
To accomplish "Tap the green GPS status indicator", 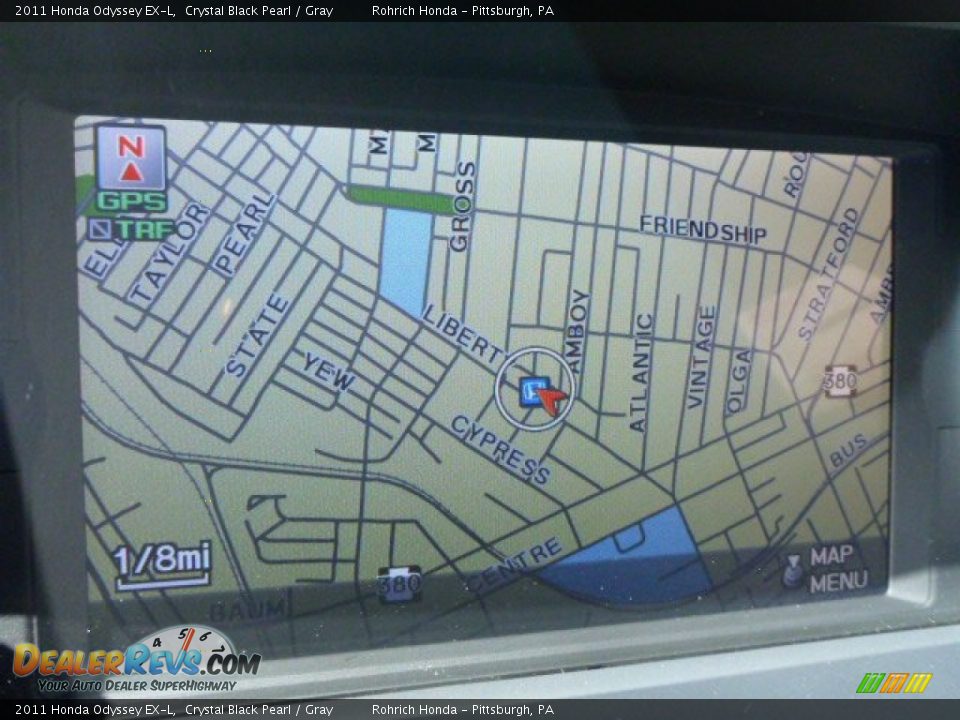I will (131, 201).
